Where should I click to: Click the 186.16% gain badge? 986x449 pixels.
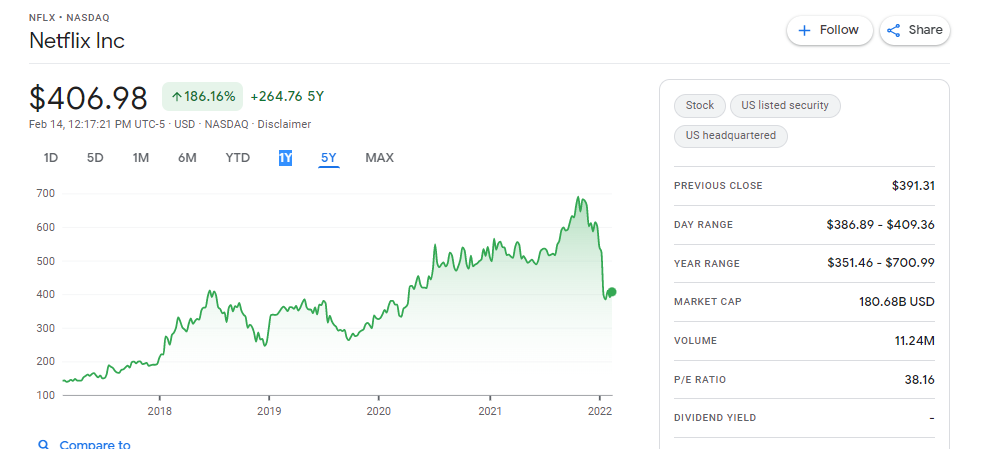202,97
